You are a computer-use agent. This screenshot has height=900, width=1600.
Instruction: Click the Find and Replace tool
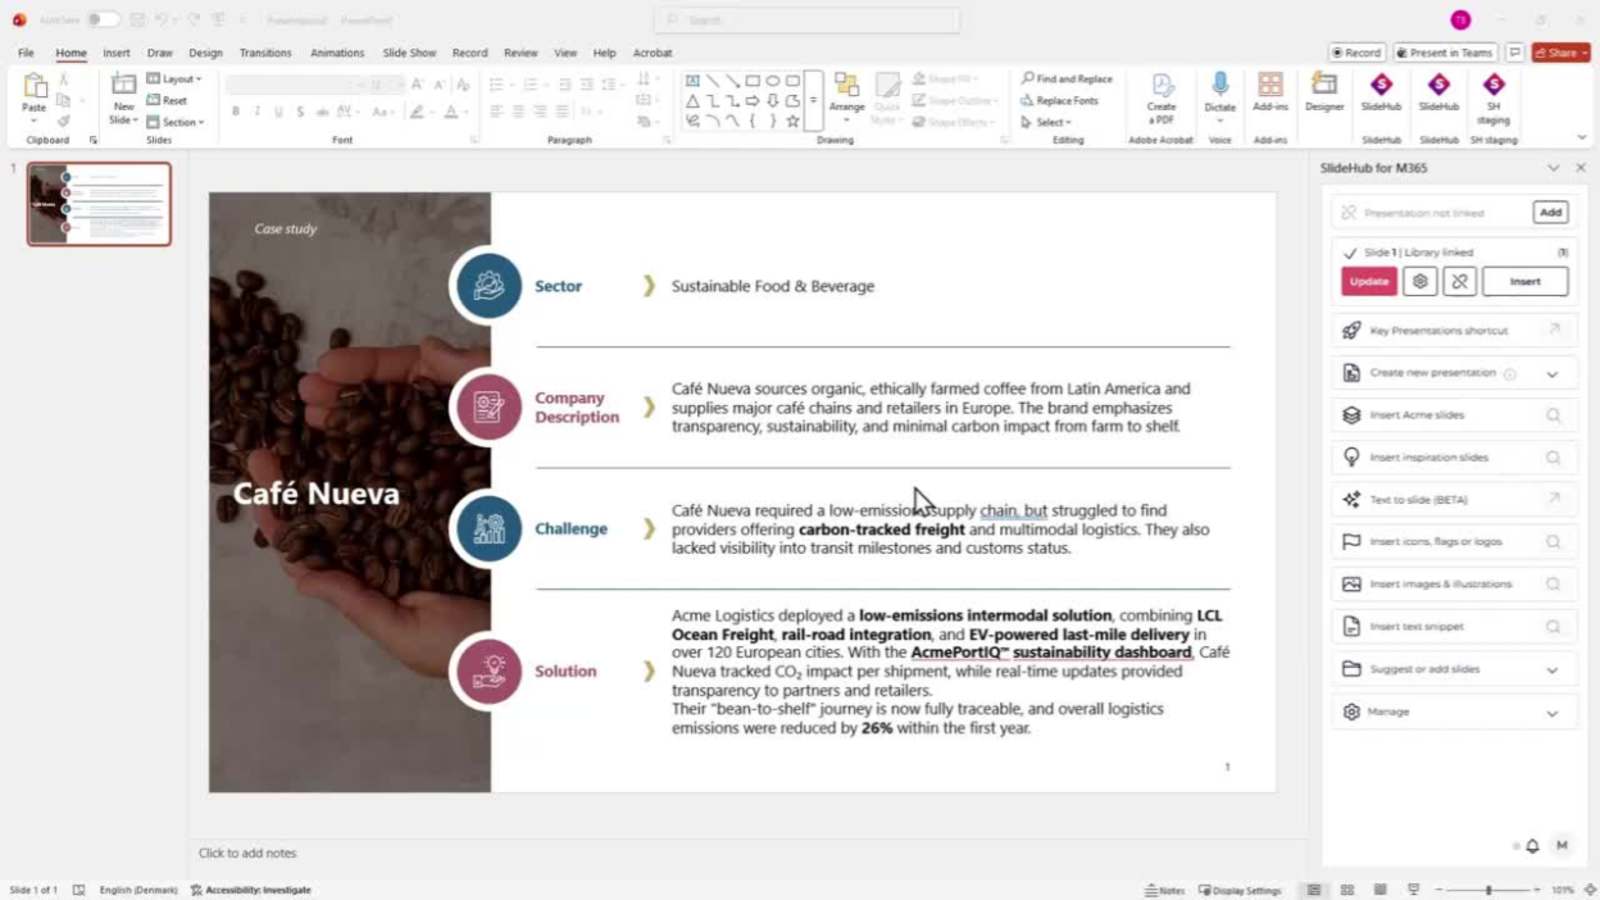(1066, 78)
